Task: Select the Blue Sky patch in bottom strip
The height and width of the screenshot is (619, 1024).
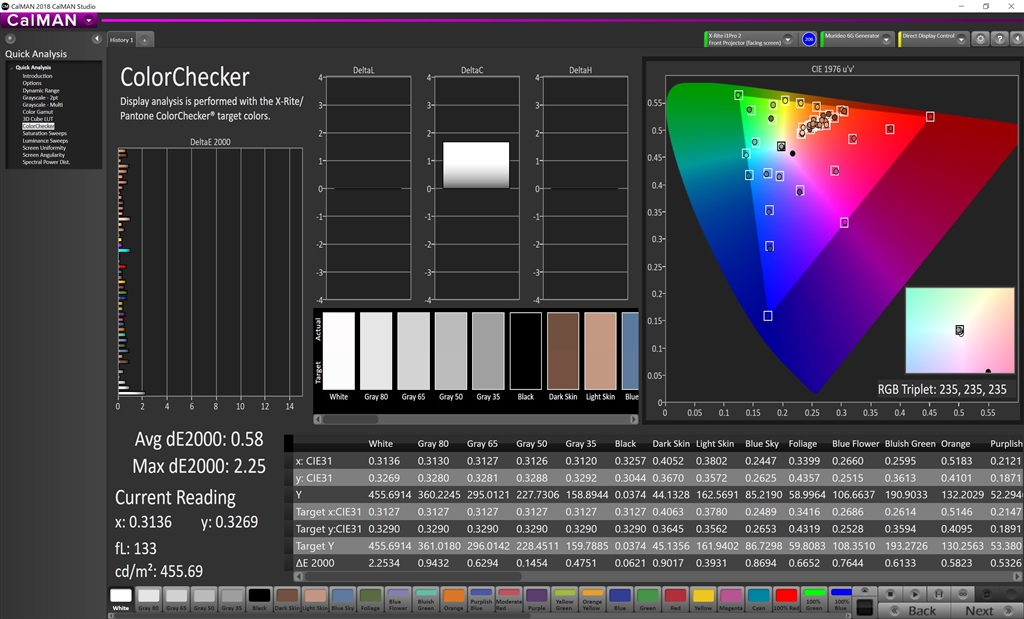Action: point(342,599)
